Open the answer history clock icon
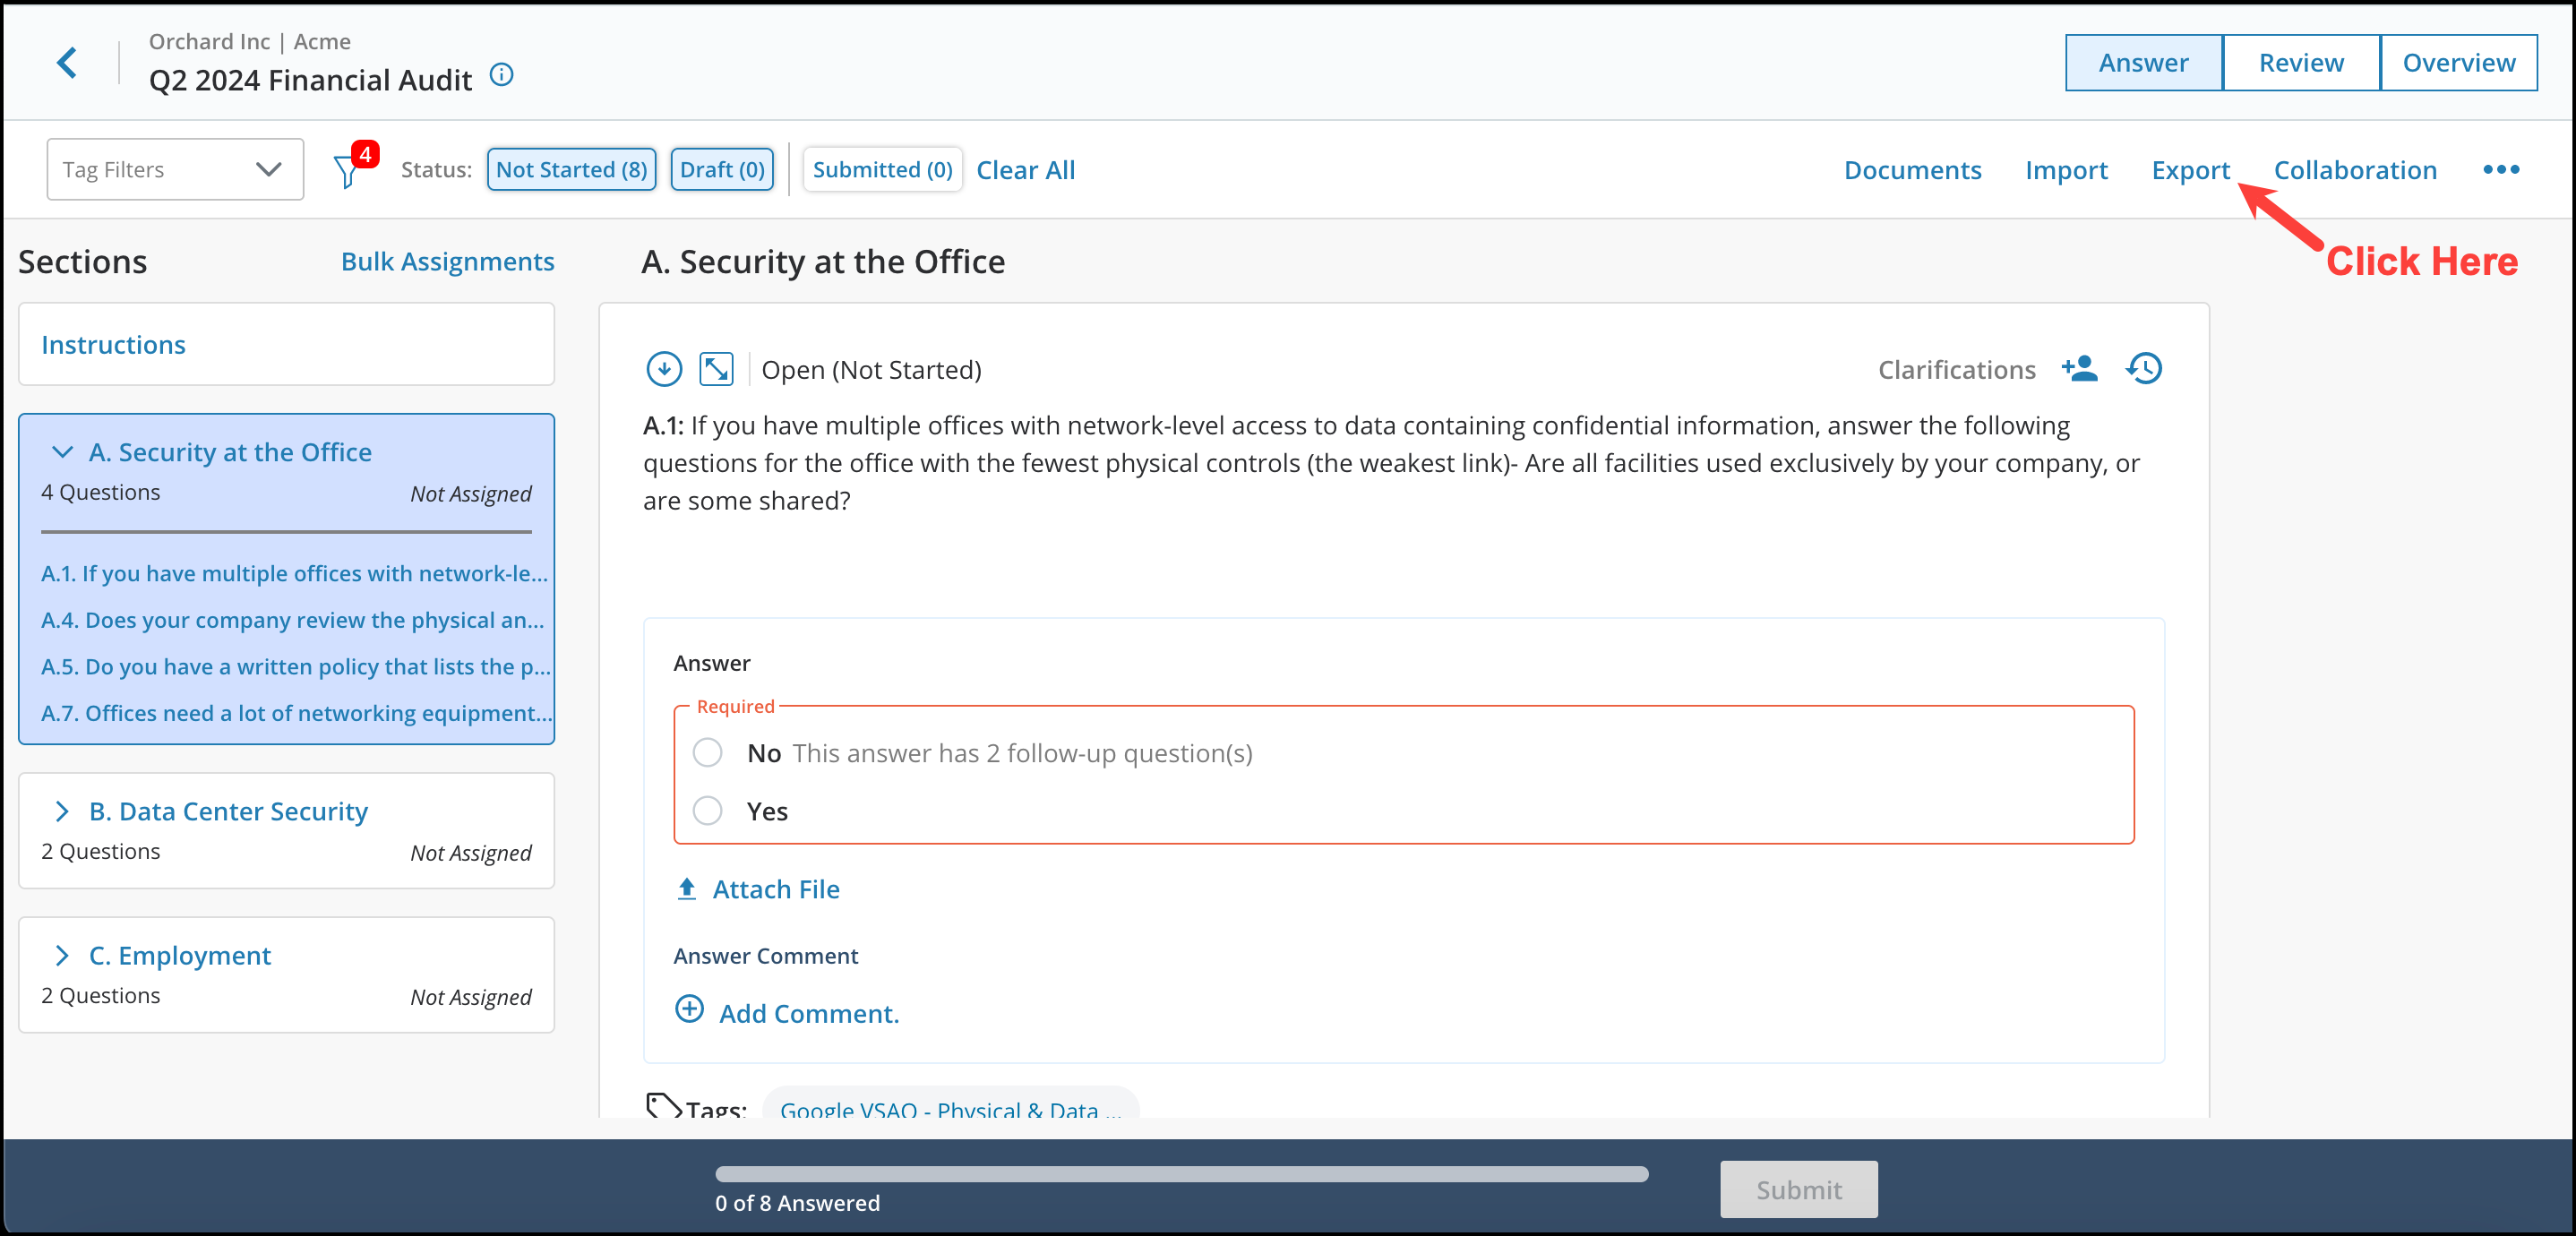Screen dimensions: 2576x1236 click(x=2144, y=368)
